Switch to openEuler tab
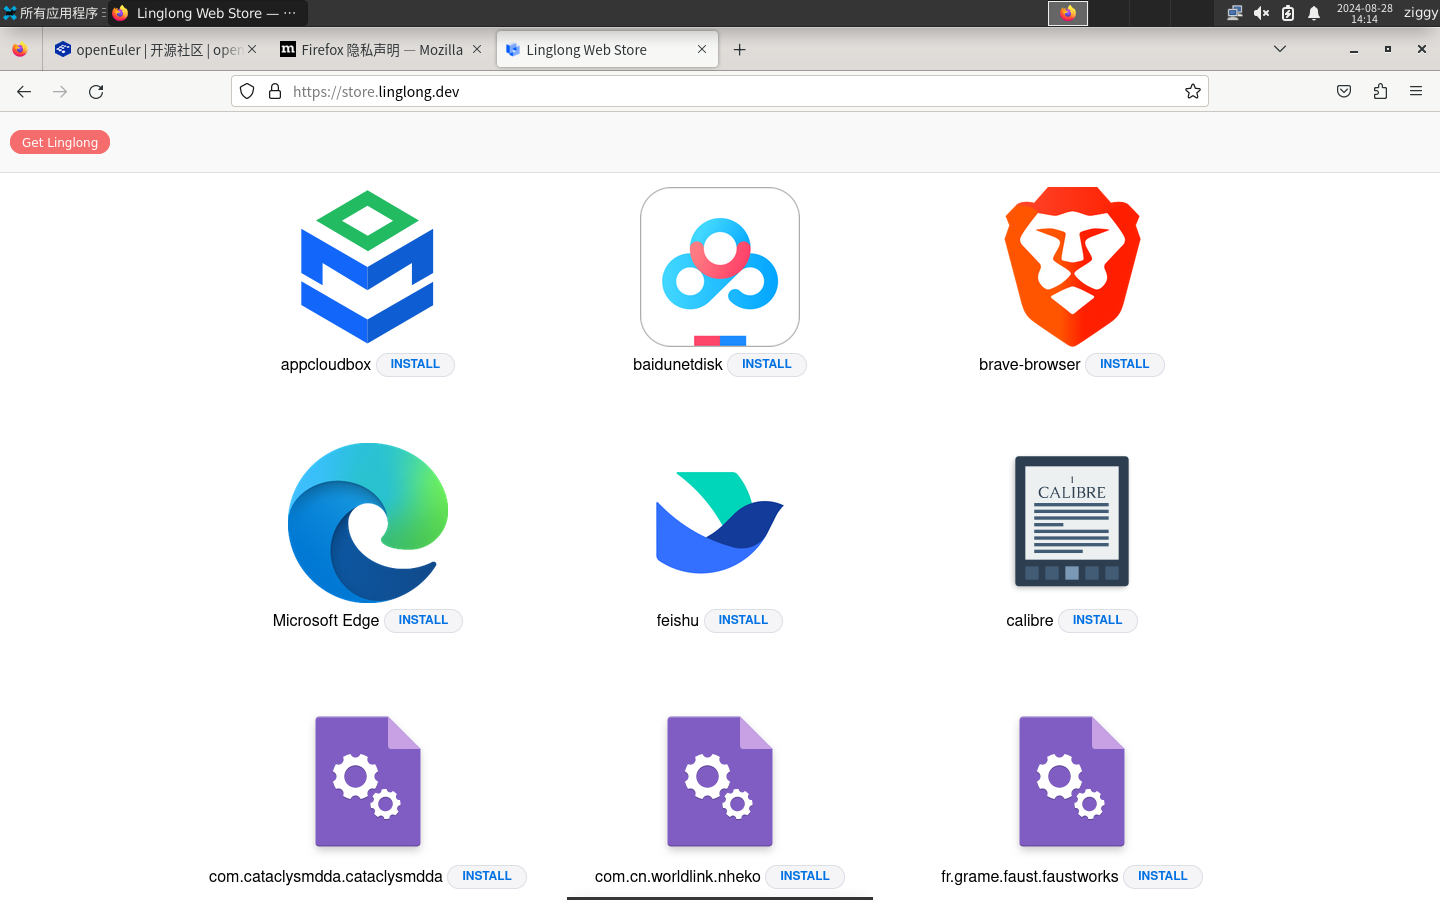The height and width of the screenshot is (900, 1440). [x=156, y=49]
